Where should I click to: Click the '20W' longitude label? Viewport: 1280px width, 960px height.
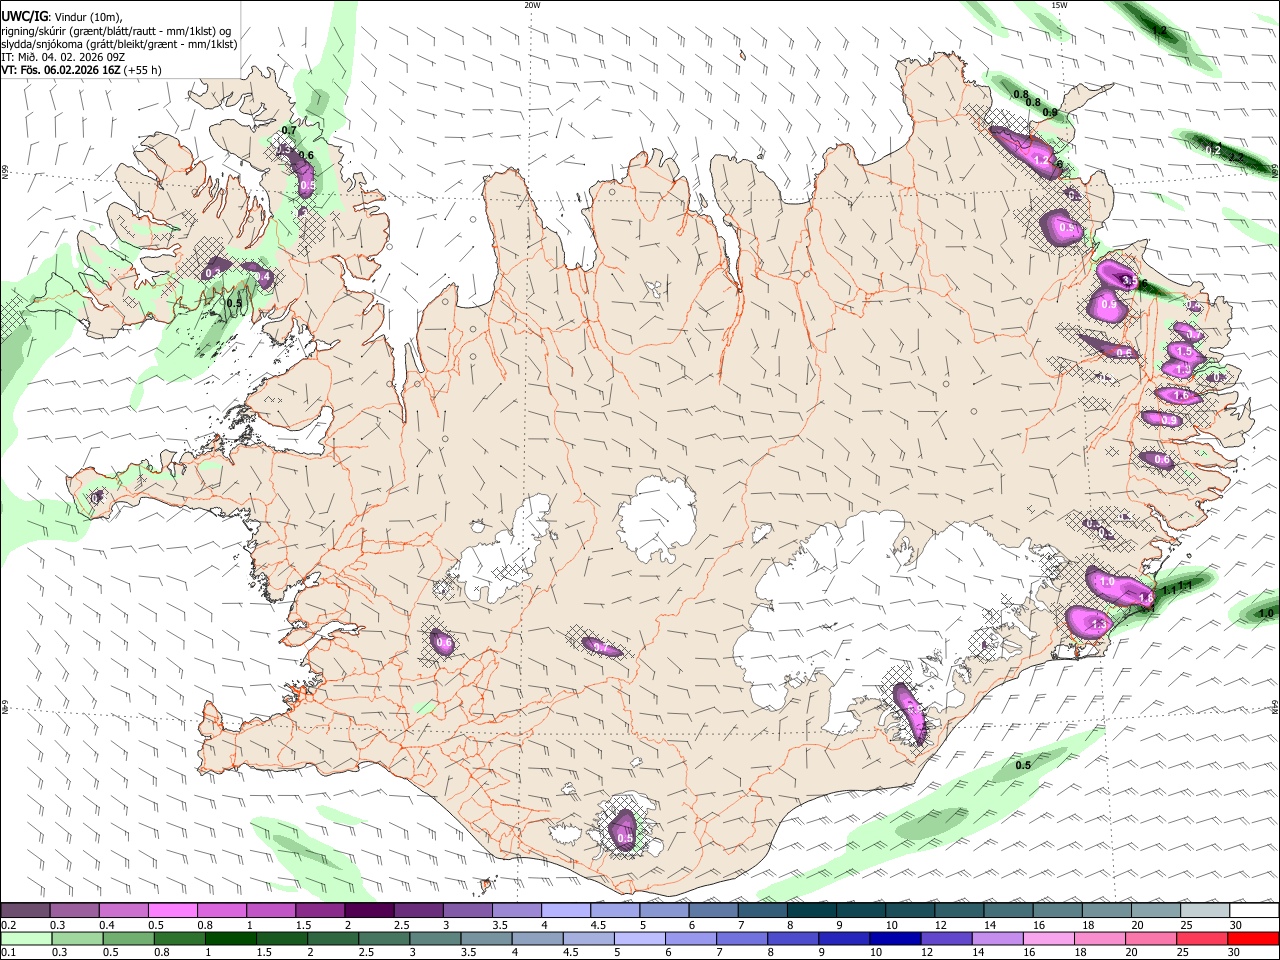pos(532,5)
